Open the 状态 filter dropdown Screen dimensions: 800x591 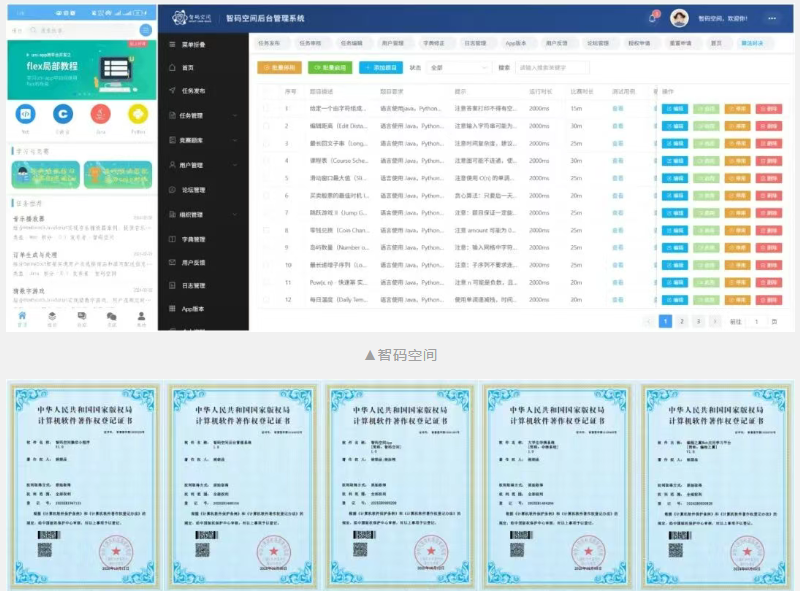pos(458,67)
